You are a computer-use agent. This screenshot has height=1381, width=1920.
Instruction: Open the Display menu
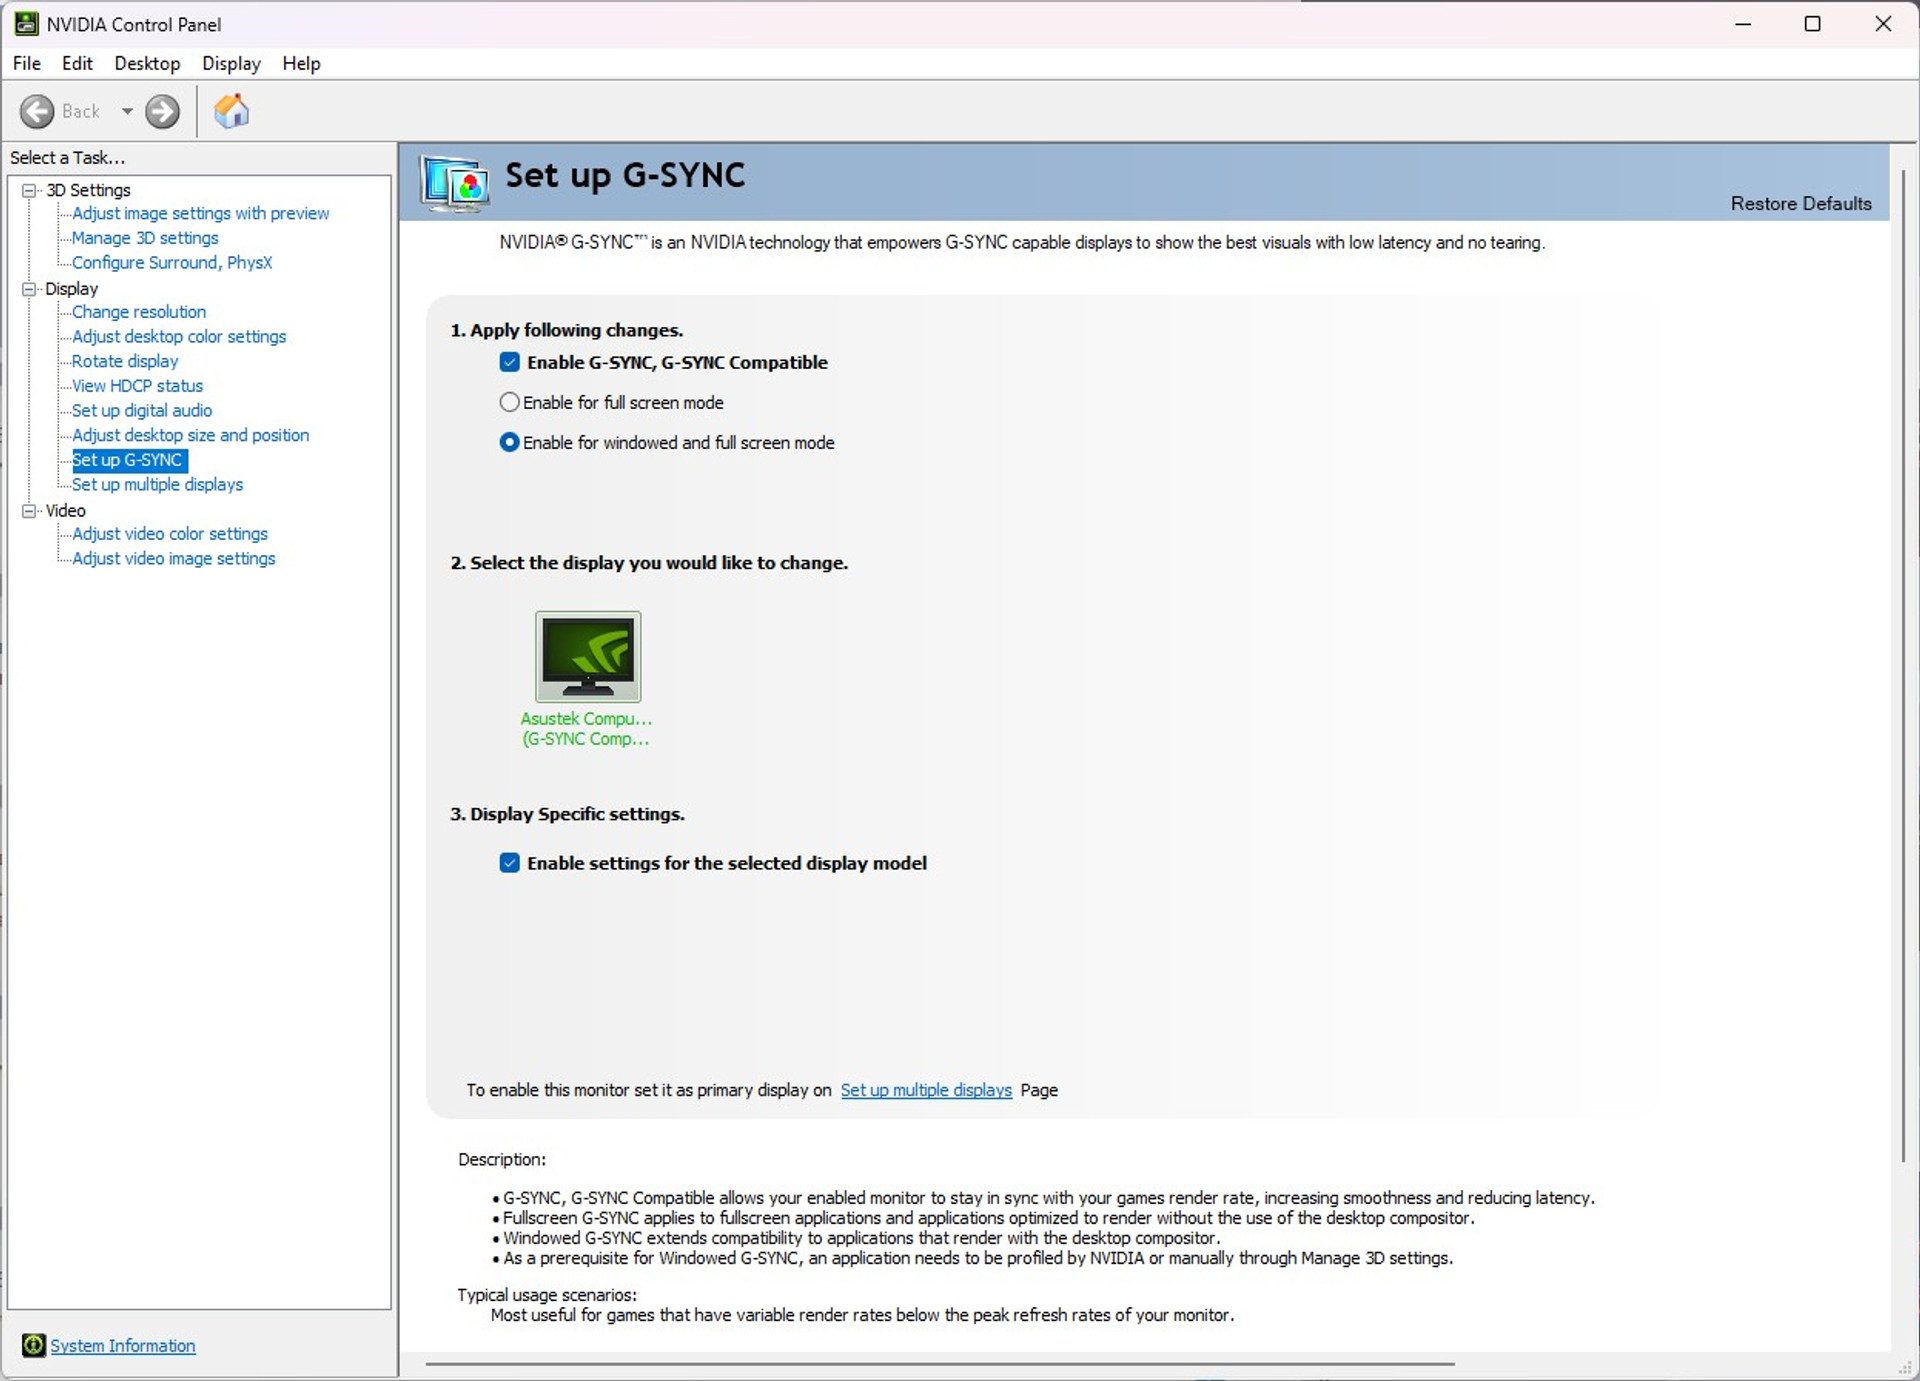[x=231, y=63]
